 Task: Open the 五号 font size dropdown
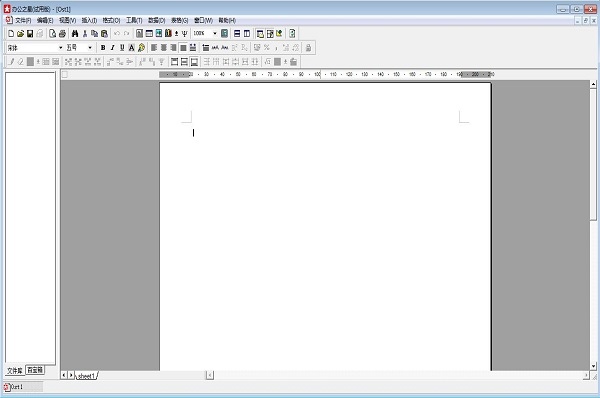[90, 48]
